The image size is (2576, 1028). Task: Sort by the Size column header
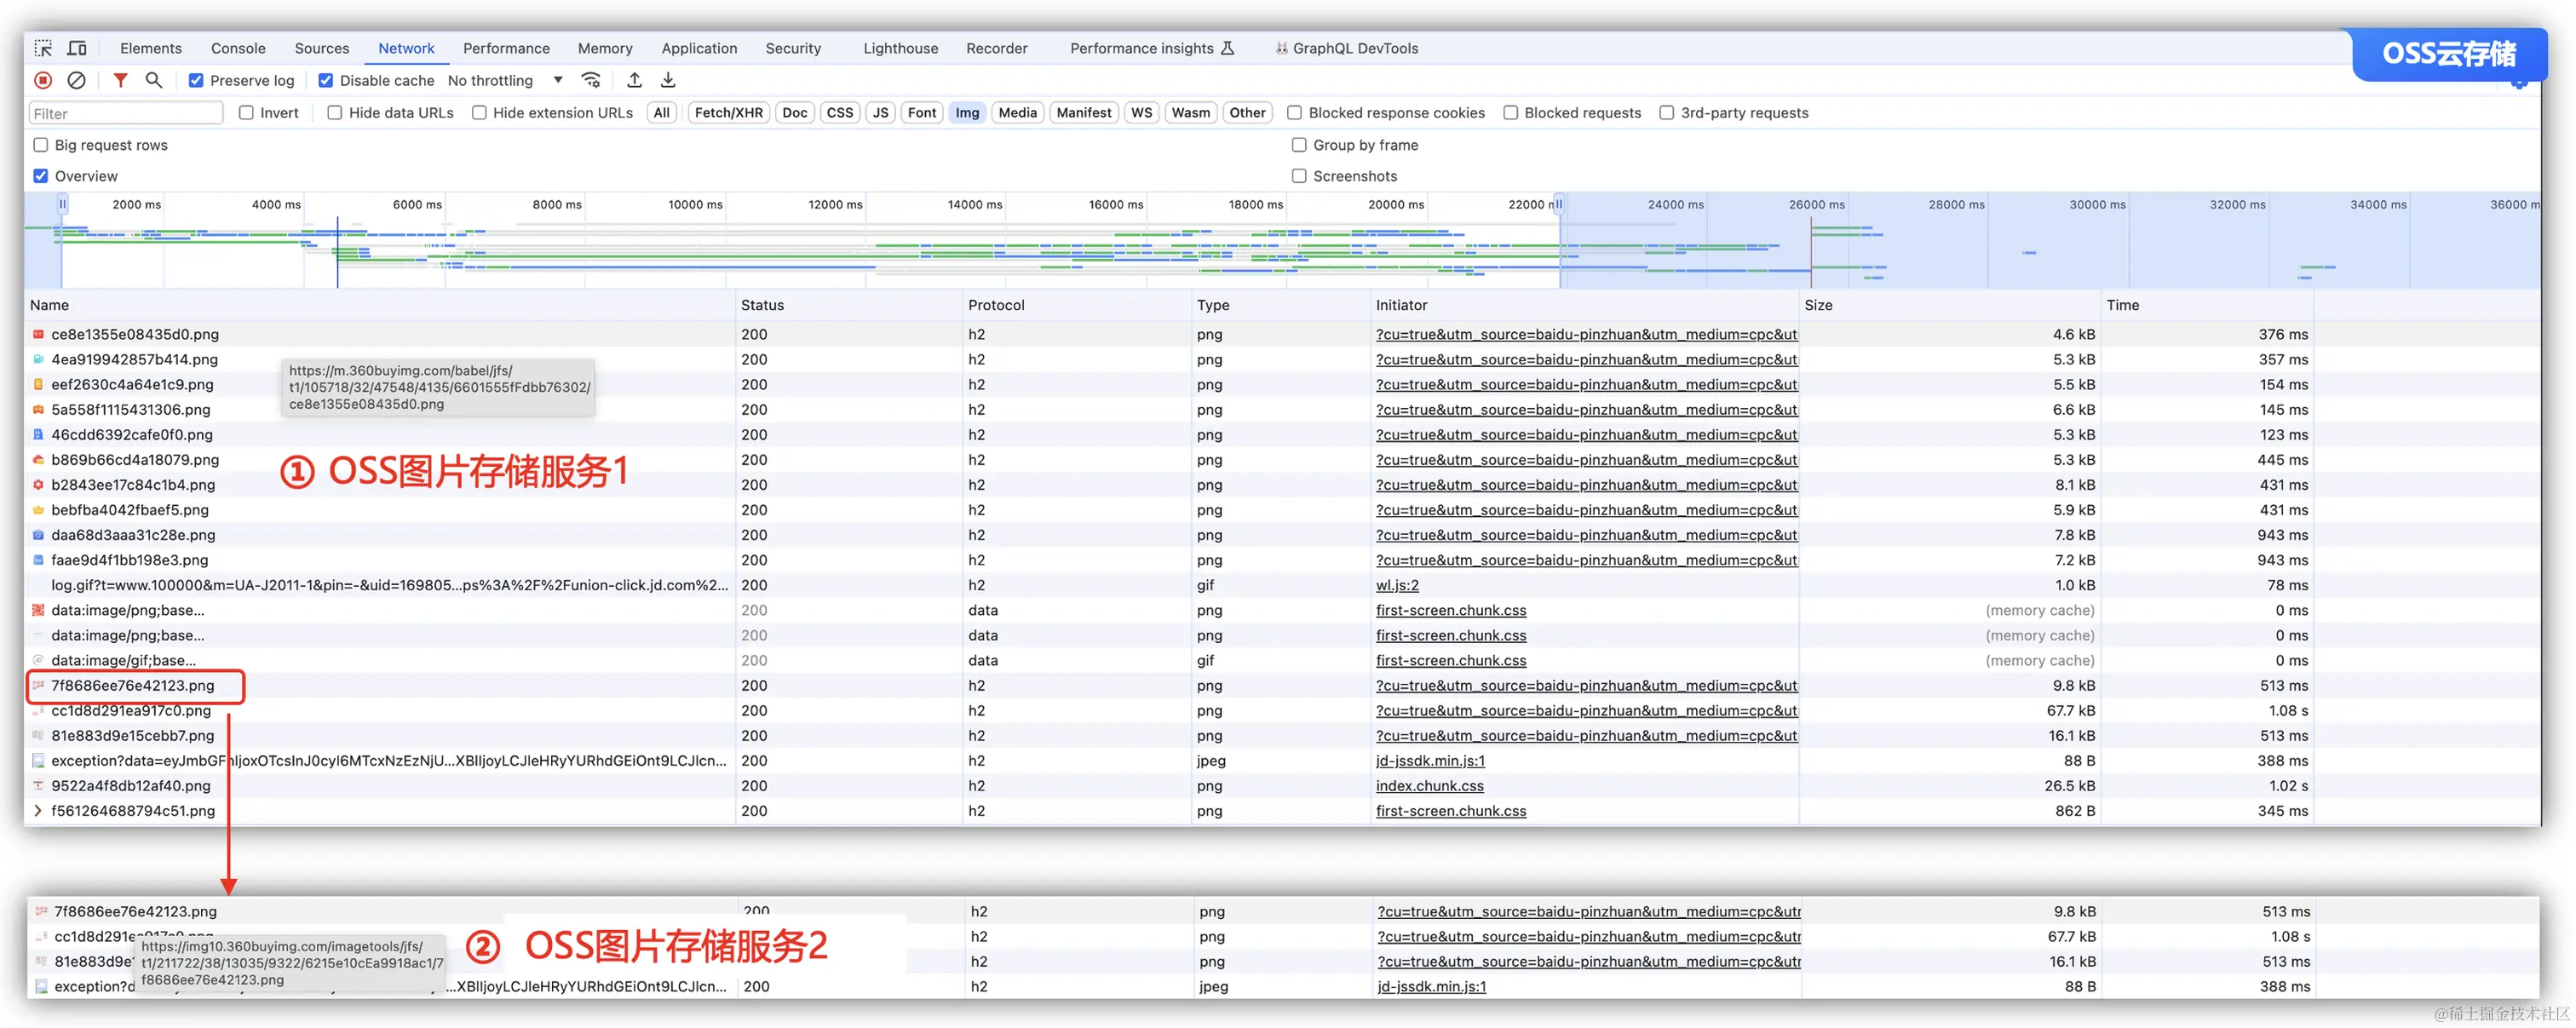tap(1949, 305)
